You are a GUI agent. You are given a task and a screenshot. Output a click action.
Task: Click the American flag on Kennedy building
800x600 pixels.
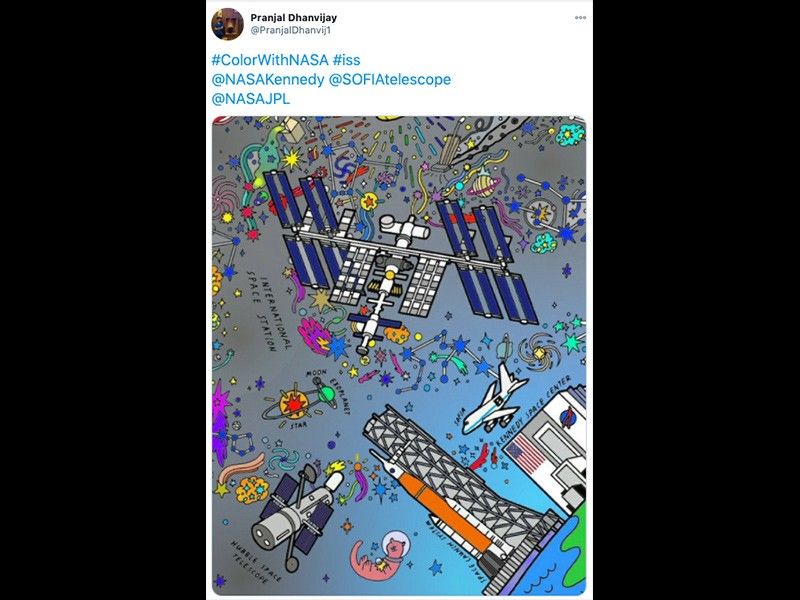point(525,454)
